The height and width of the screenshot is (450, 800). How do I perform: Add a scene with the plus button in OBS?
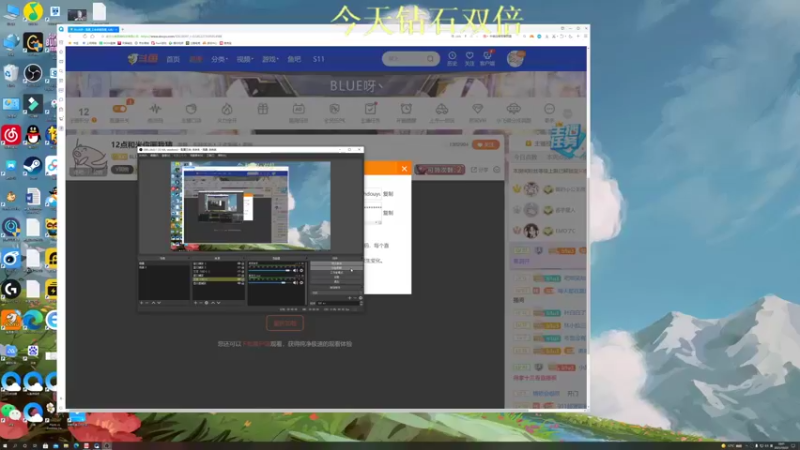point(141,303)
